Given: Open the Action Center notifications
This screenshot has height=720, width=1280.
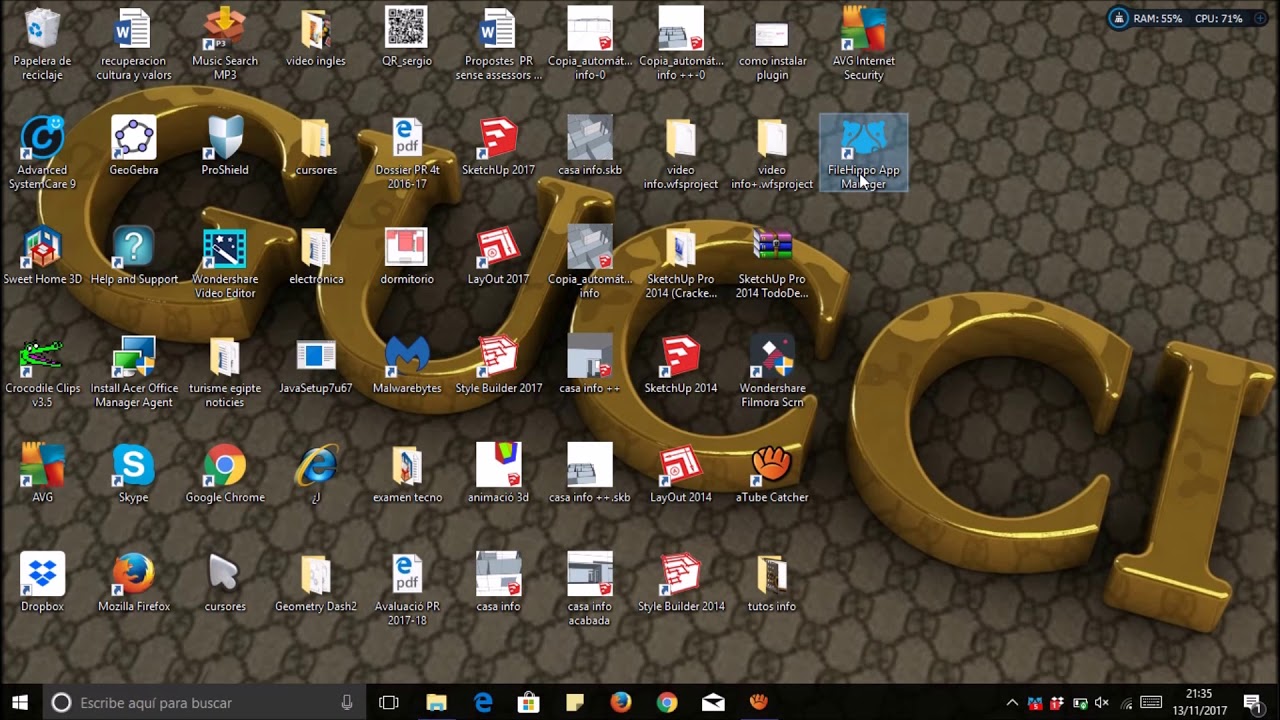Looking at the screenshot, I should click(1252, 703).
